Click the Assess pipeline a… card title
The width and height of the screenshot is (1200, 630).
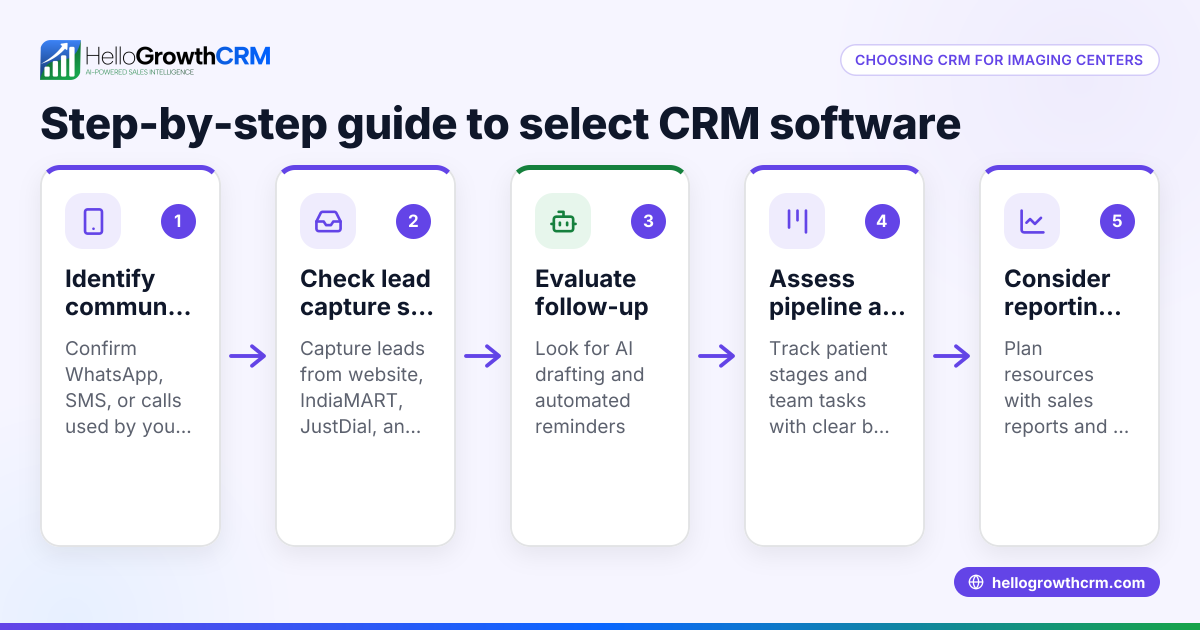point(837,293)
